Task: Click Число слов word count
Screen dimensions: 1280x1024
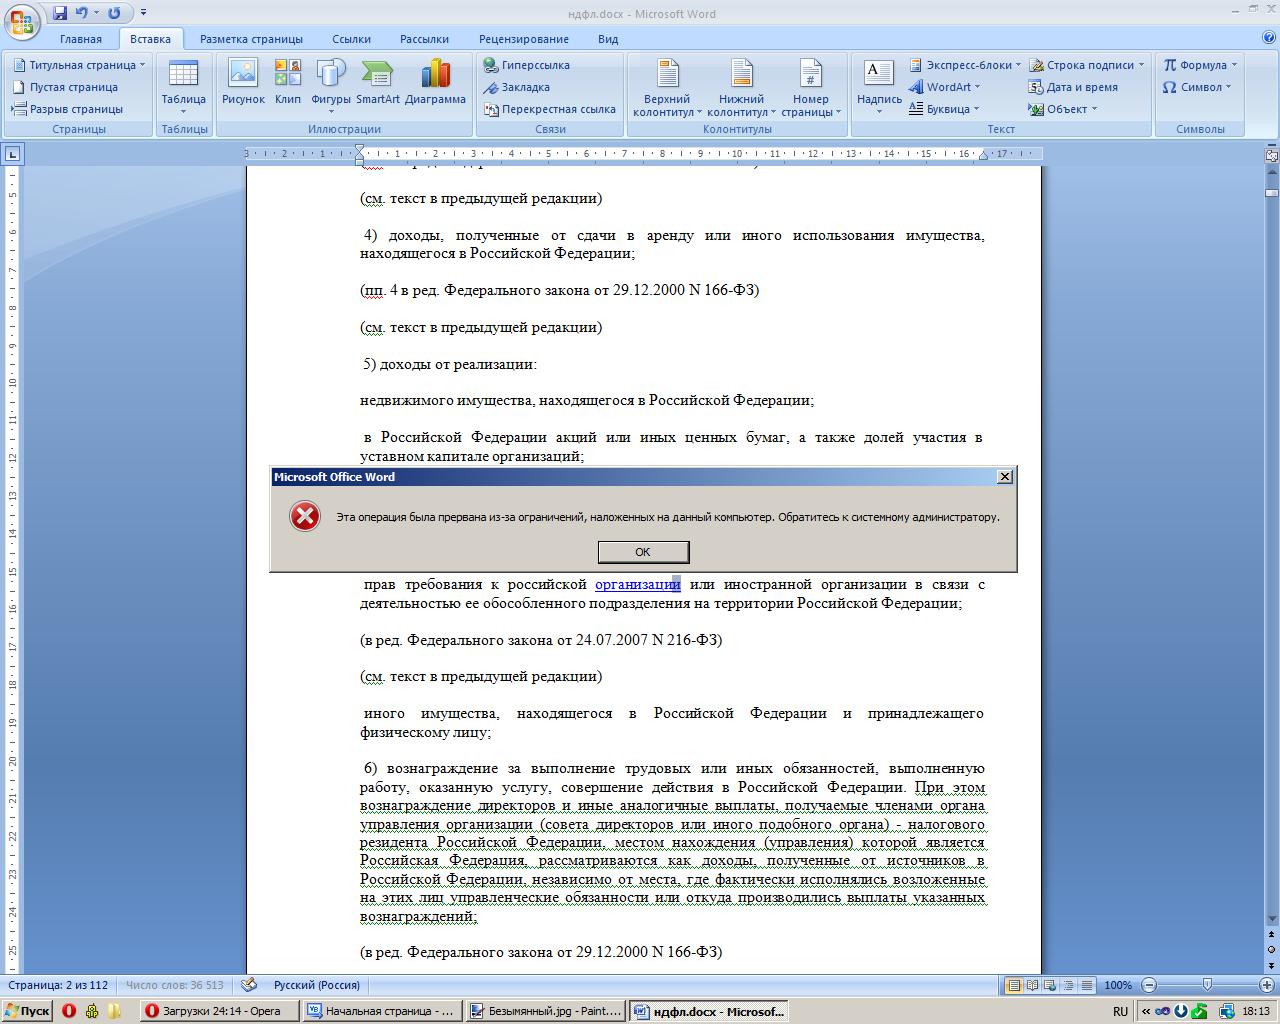Action: click(x=175, y=985)
